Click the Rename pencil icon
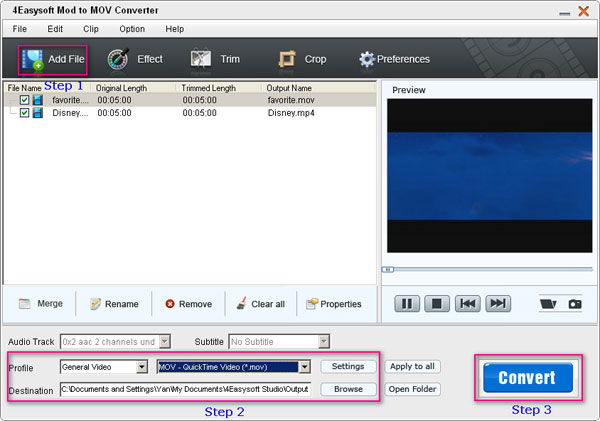 [x=95, y=304]
